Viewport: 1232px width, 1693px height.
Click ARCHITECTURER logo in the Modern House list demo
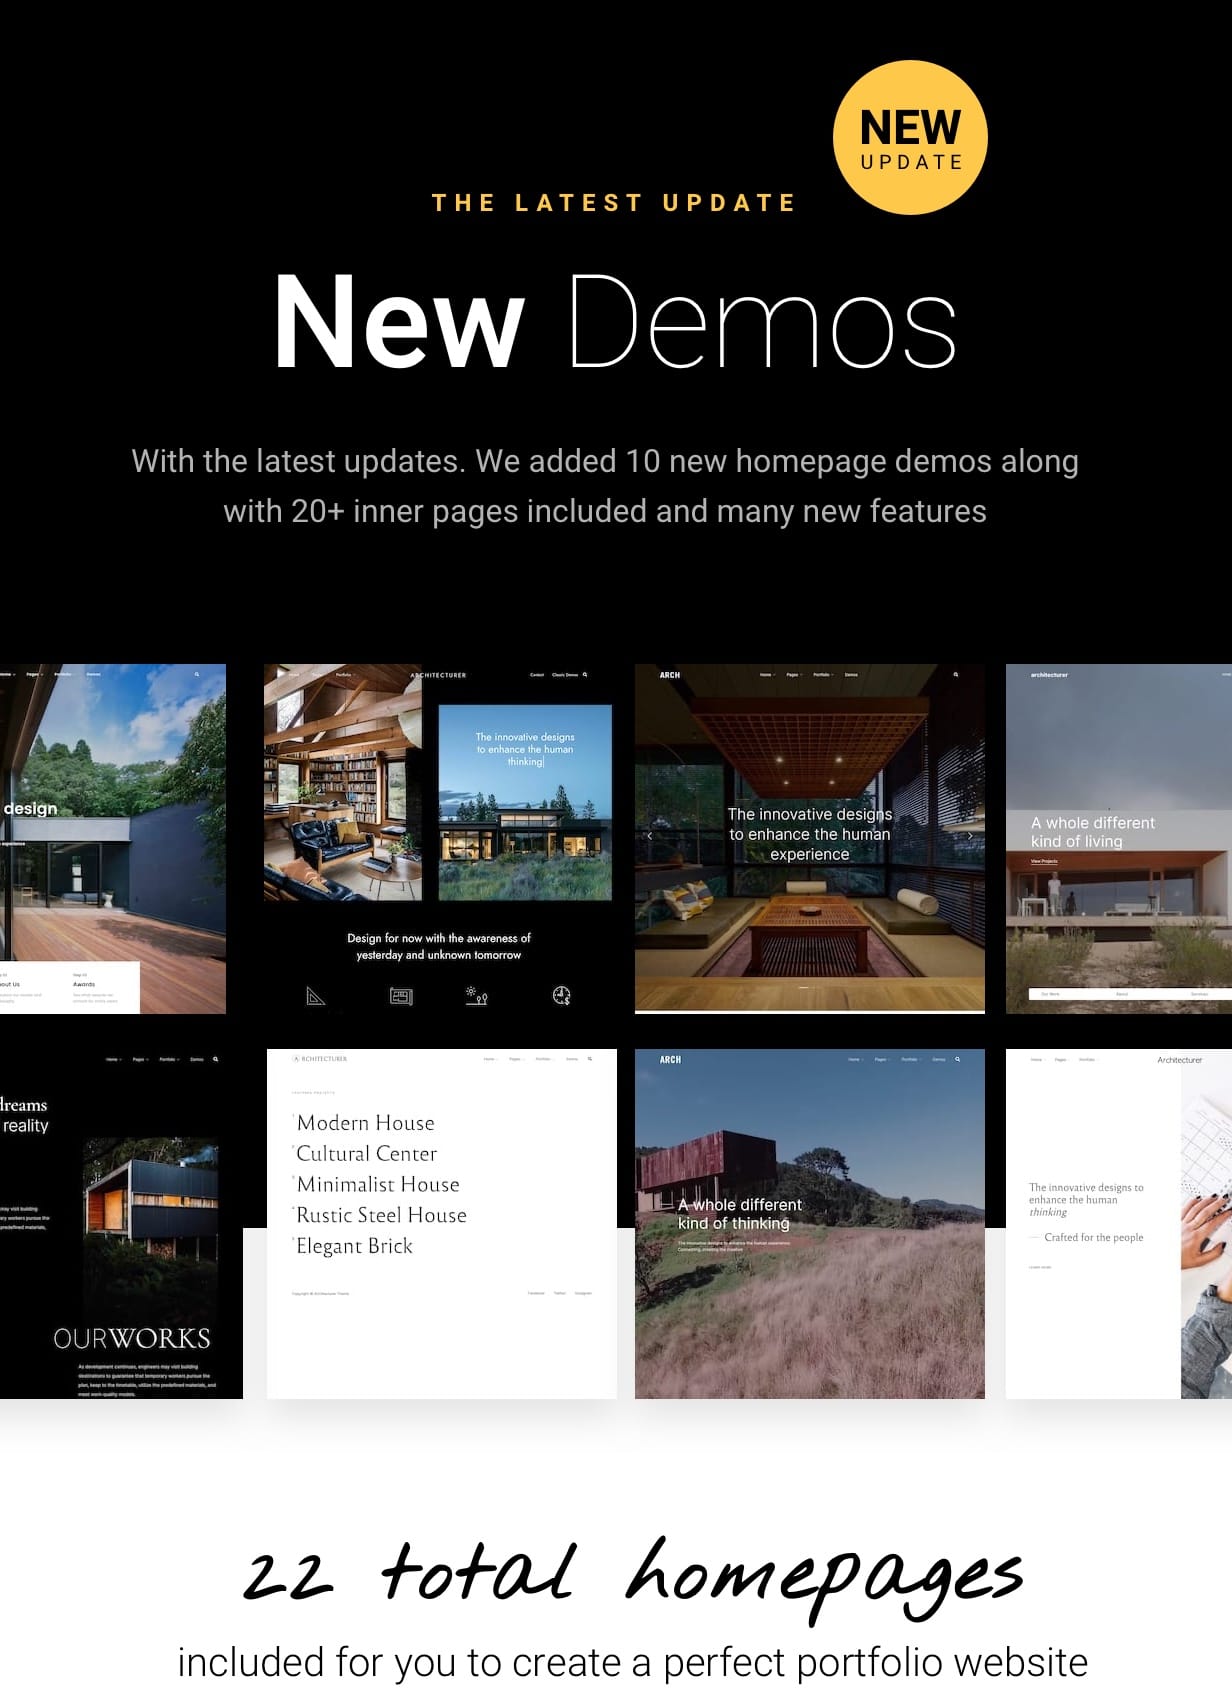pyautogui.click(x=320, y=1058)
